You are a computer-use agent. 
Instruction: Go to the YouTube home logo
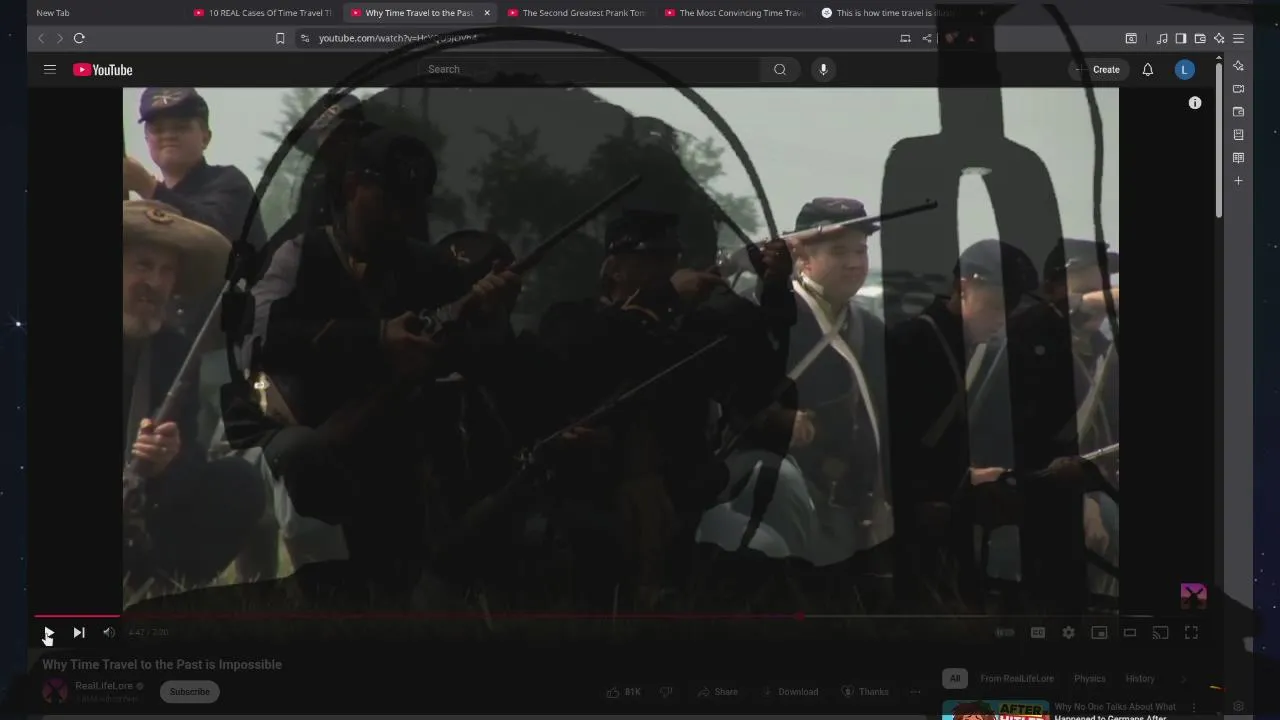click(102, 69)
